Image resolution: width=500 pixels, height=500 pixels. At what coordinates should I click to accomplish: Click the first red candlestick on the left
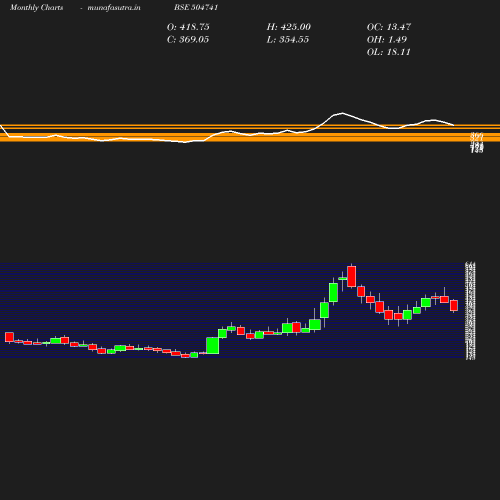9,337
